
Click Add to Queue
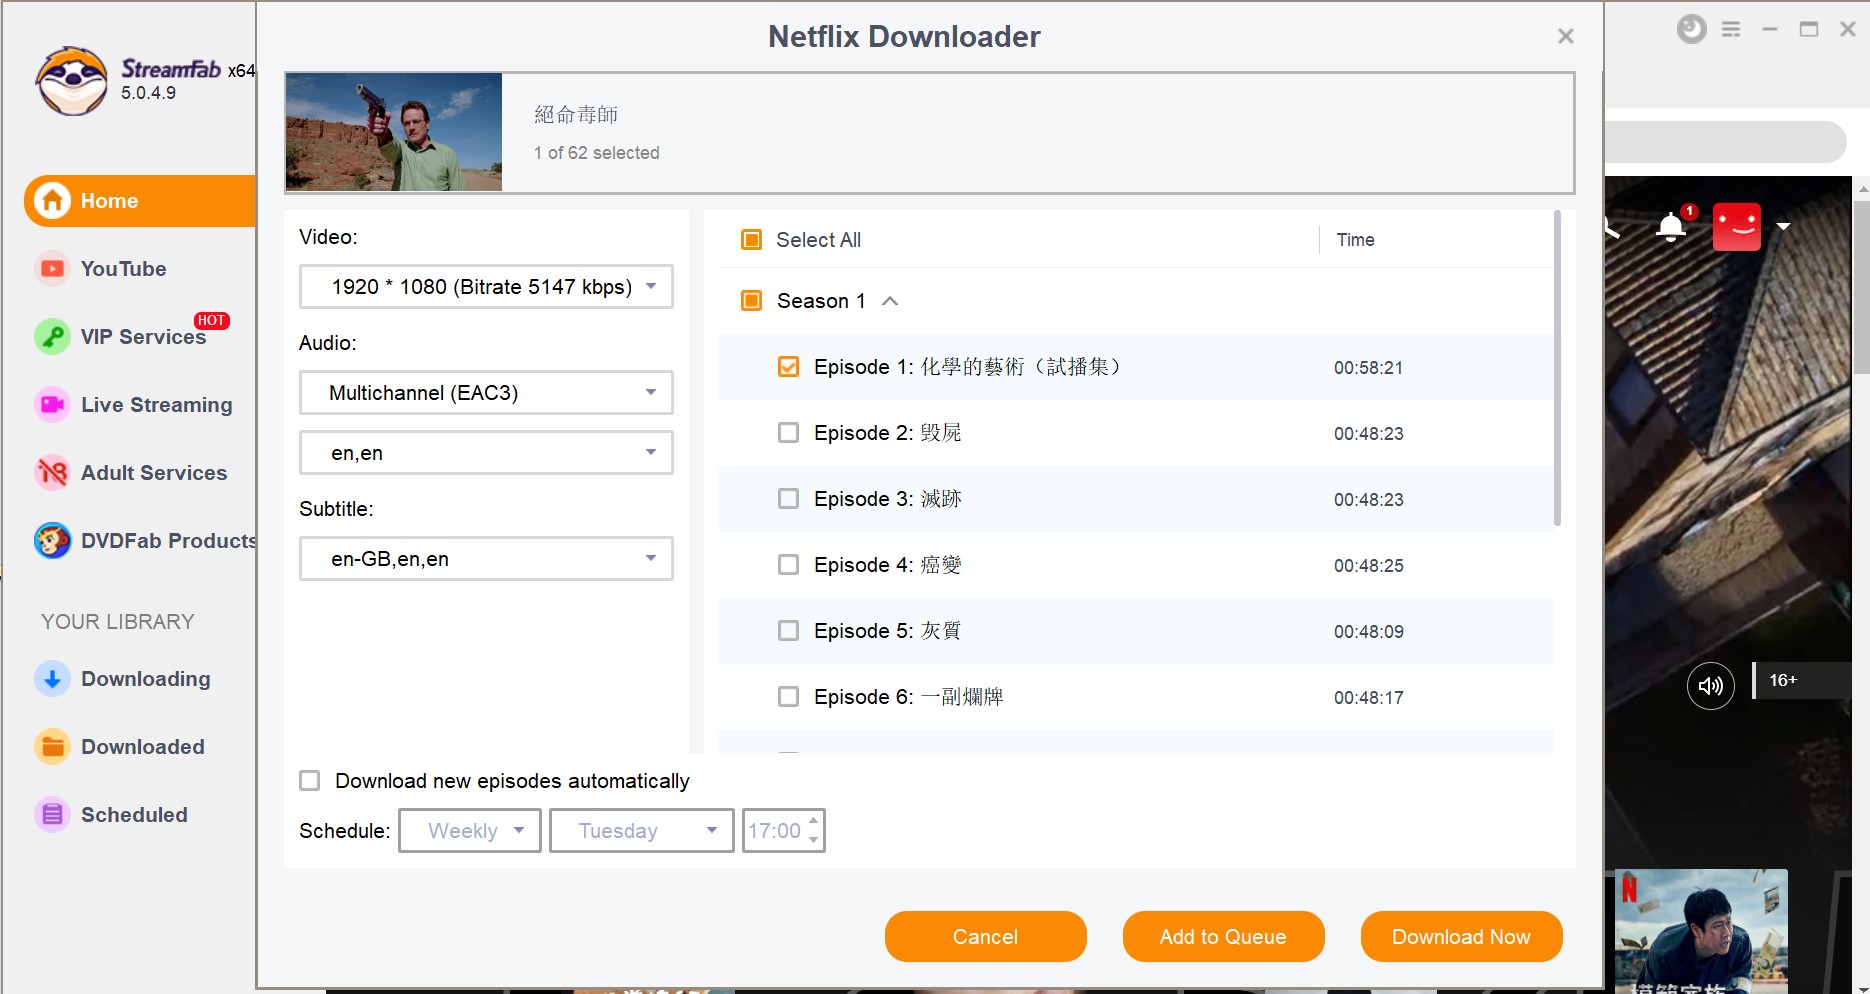click(x=1222, y=936)
